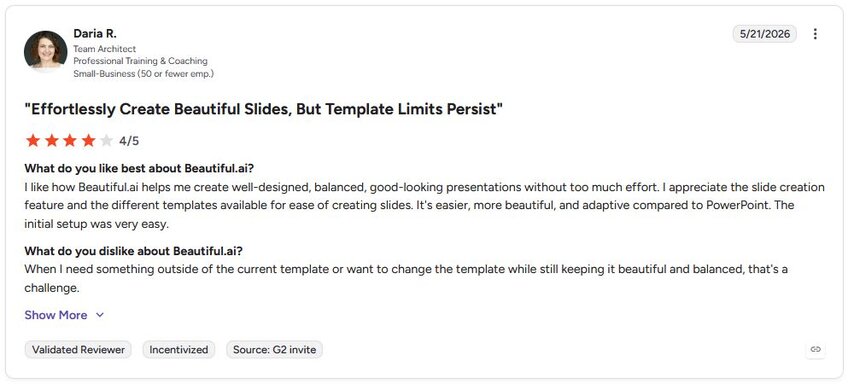The image size is (848, 384).
Task: Copy the review permalink via chain icon
Action: [816, 349]
